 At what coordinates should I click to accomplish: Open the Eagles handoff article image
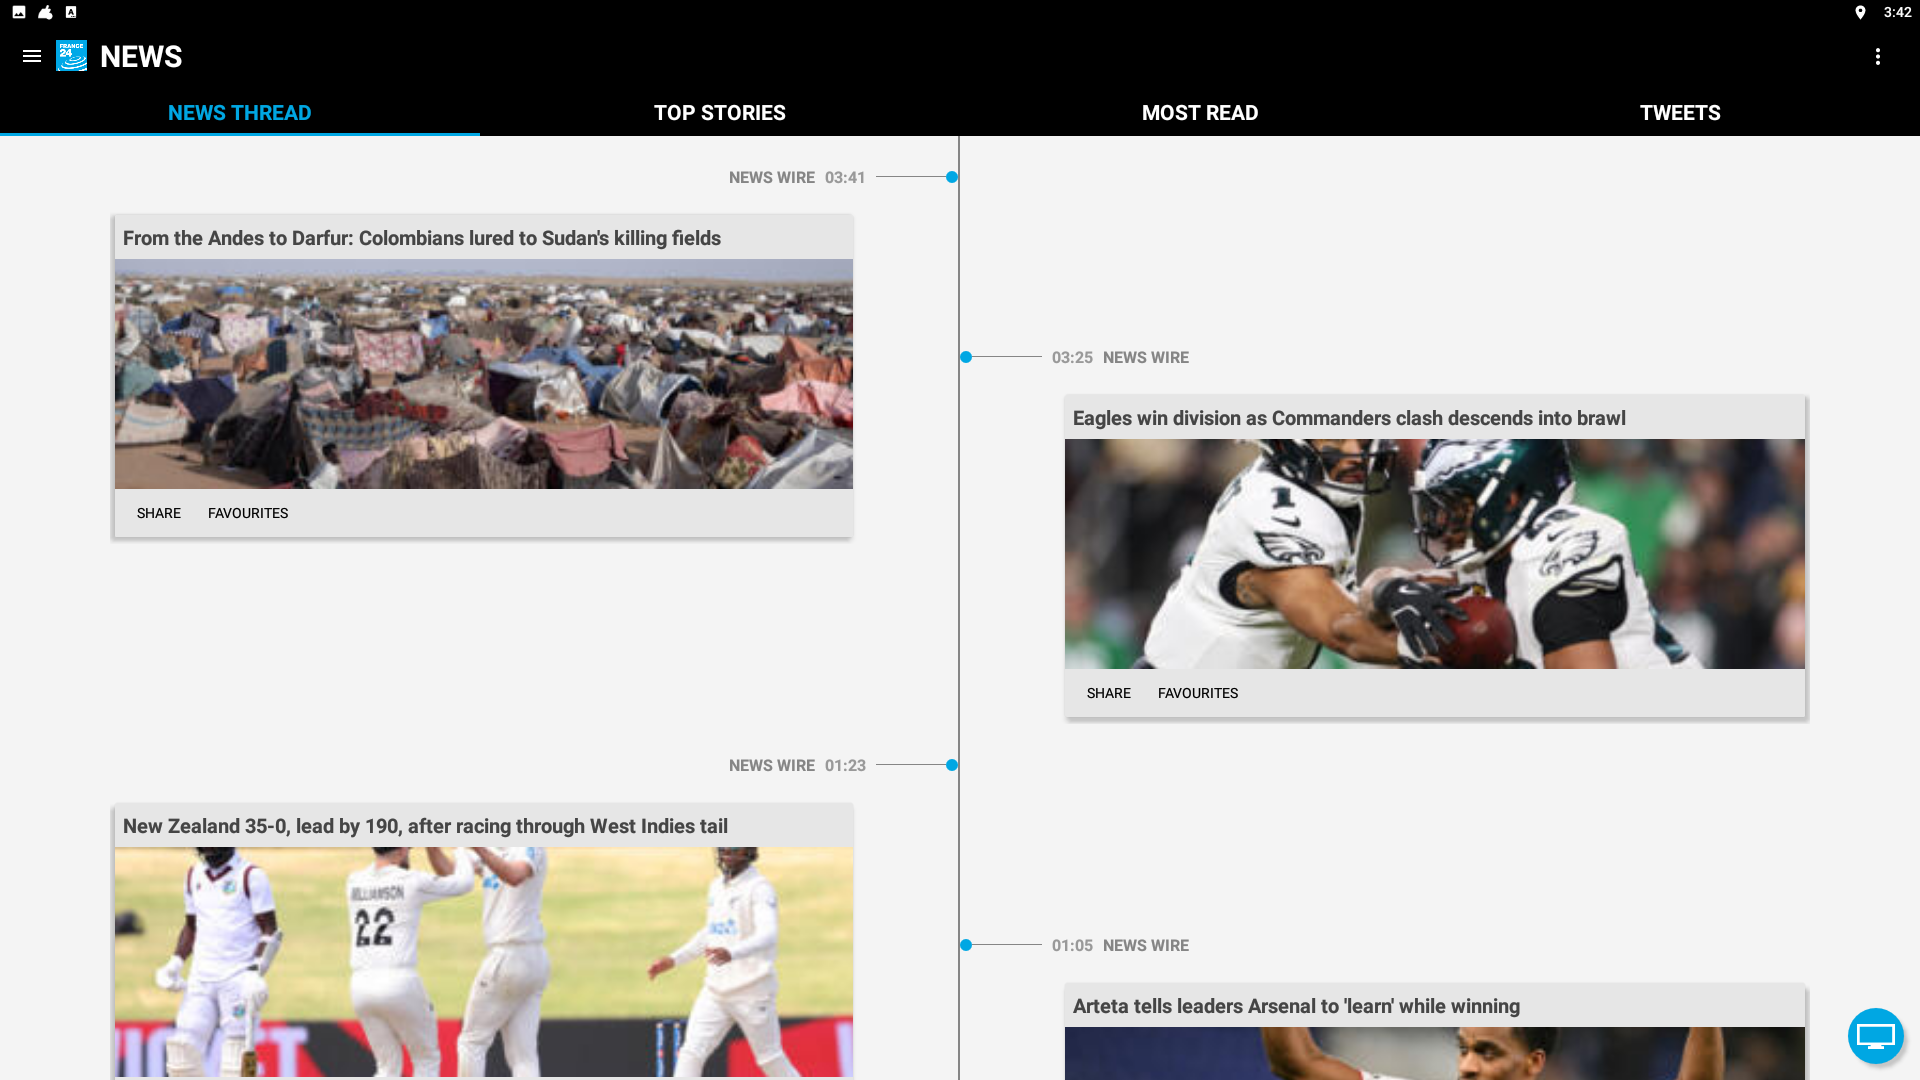tap(1434, 553)
